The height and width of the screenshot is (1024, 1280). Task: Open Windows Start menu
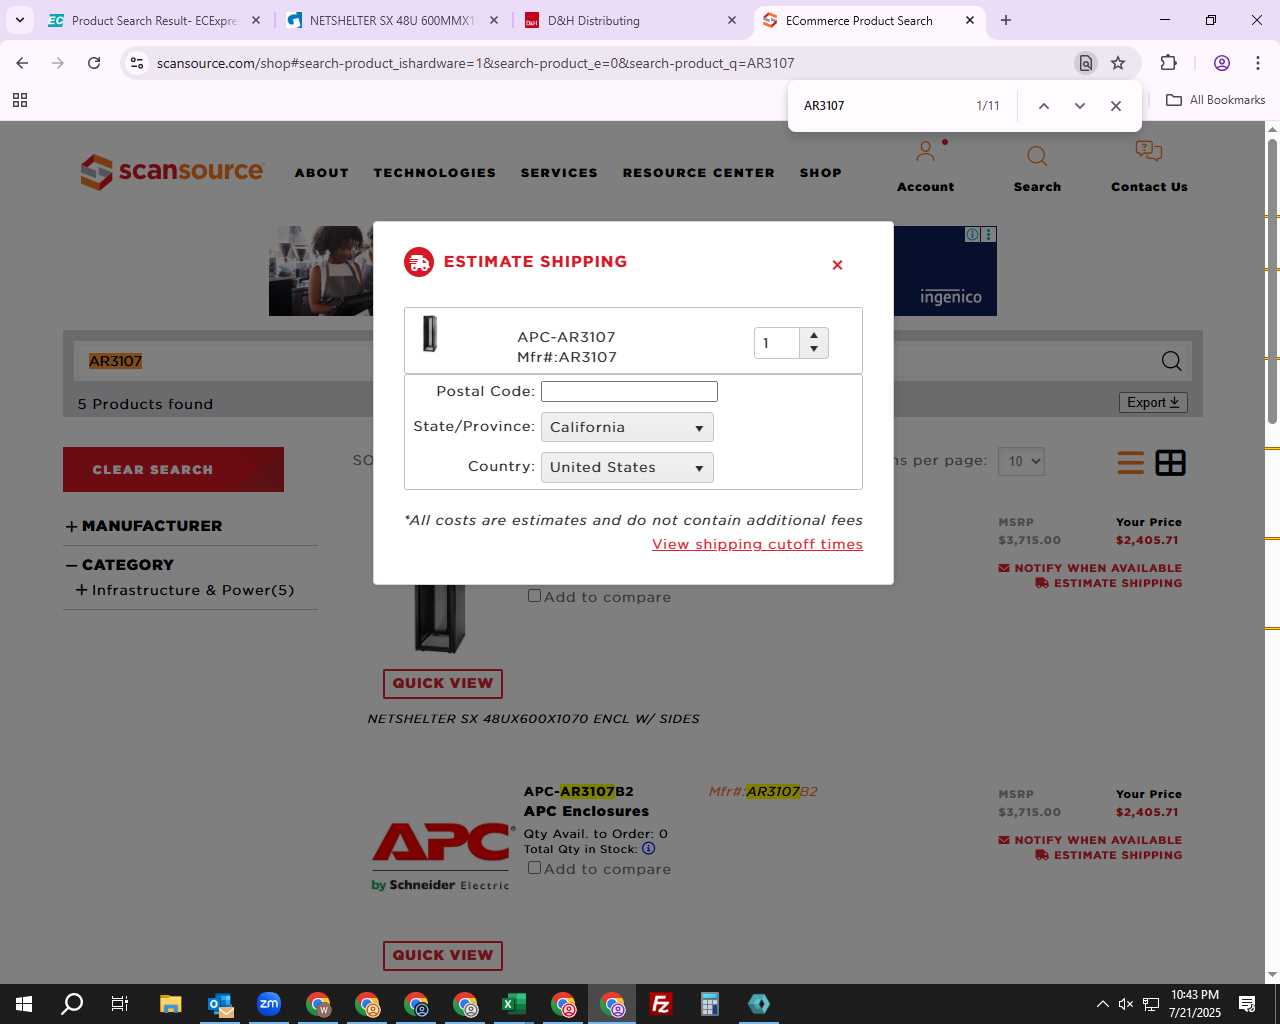[24, 1004]
